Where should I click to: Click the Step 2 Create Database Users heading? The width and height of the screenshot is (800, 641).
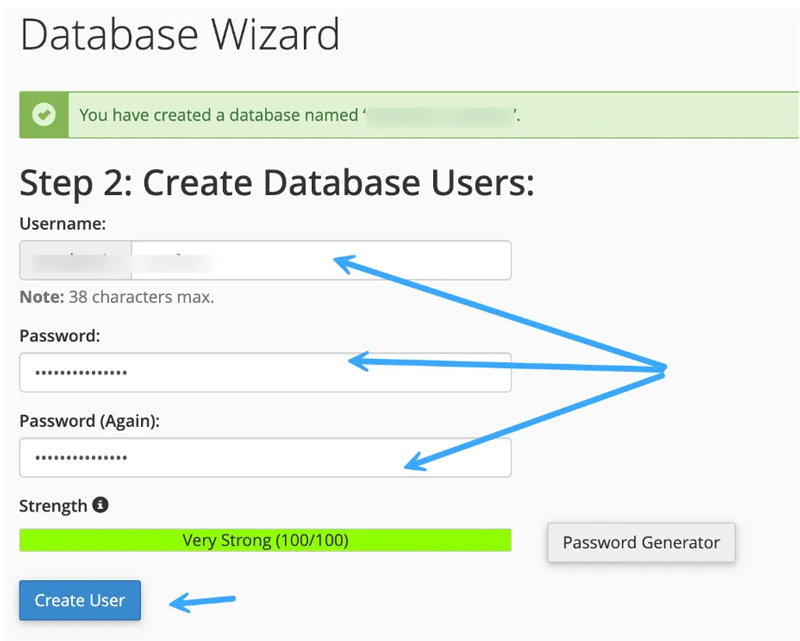click(x=277, y=183)
